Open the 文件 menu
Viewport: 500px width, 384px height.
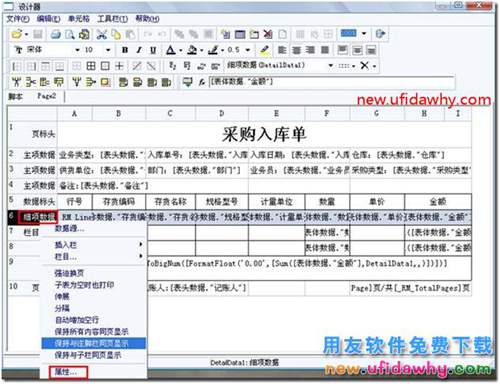18,19
